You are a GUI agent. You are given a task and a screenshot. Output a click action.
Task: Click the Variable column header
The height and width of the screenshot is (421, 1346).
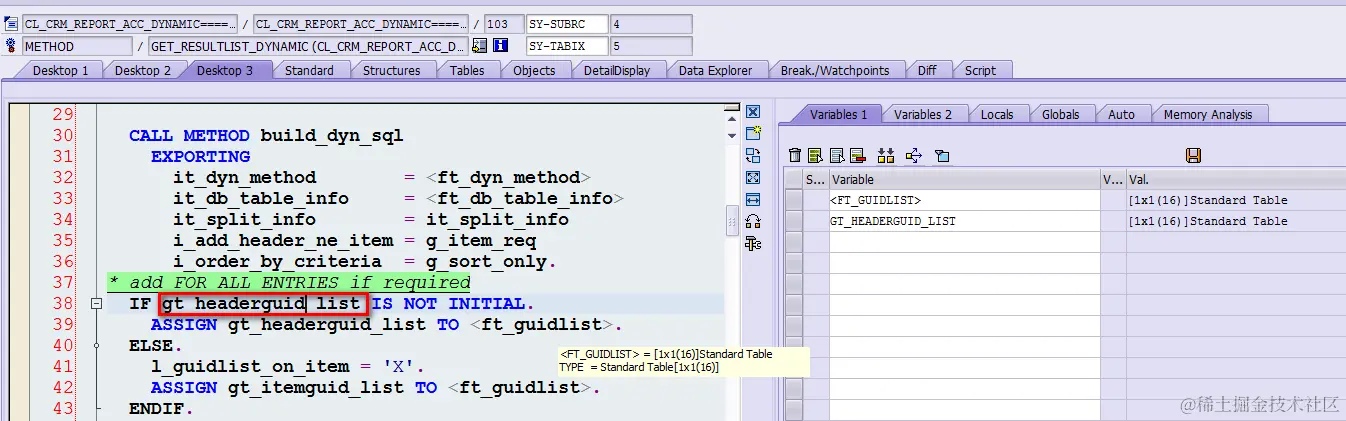pyautogui.click(x=963, y=180)
